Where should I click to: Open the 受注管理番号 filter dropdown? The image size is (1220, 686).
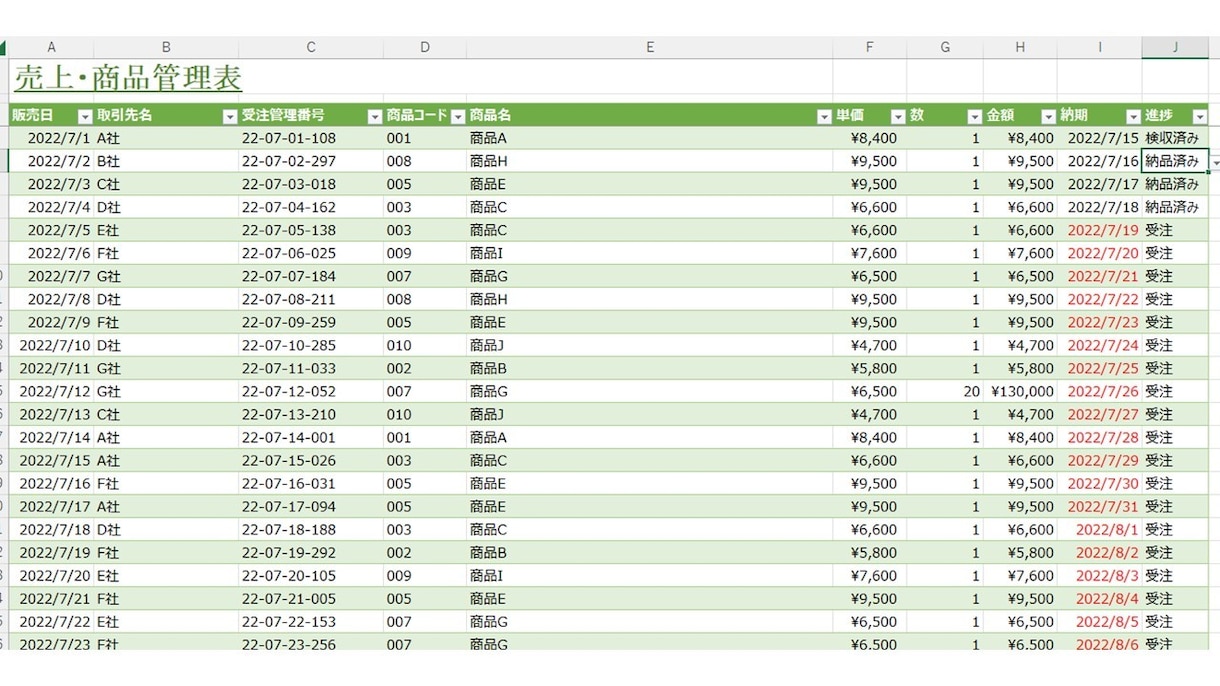click(x=374, y=116)
